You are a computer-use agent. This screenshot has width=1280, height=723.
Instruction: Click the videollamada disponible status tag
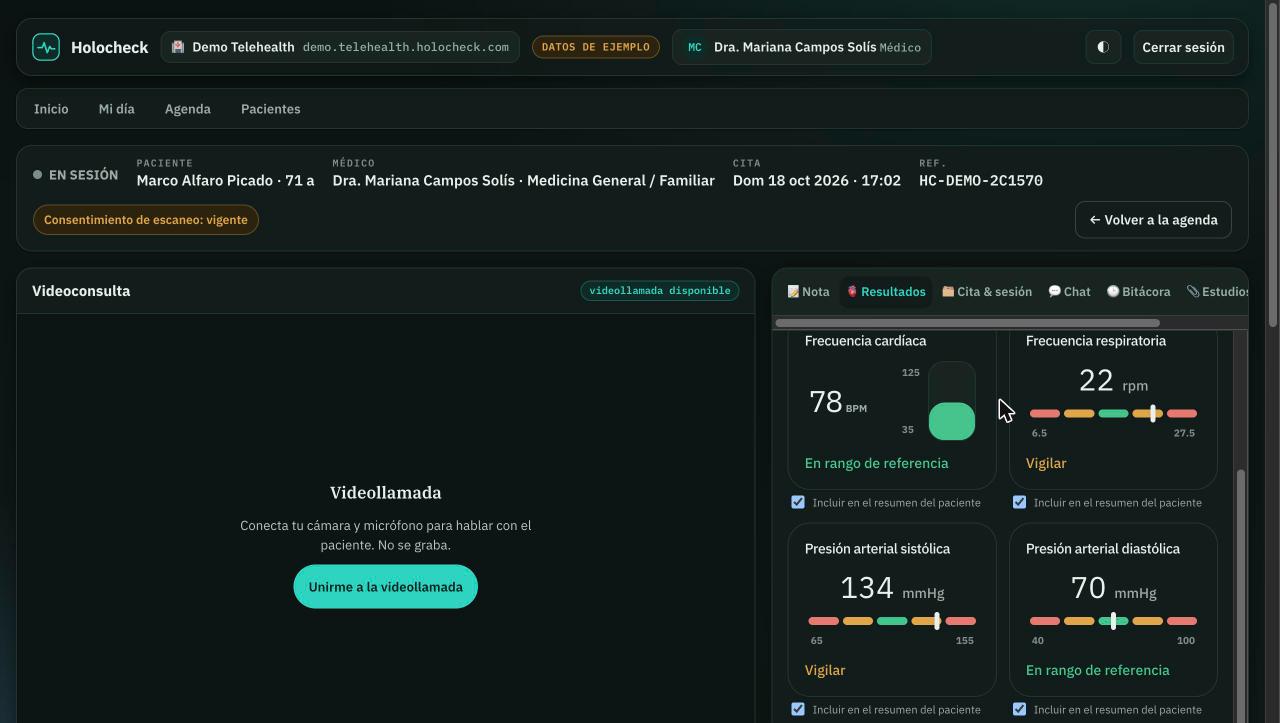click(660, 291)
